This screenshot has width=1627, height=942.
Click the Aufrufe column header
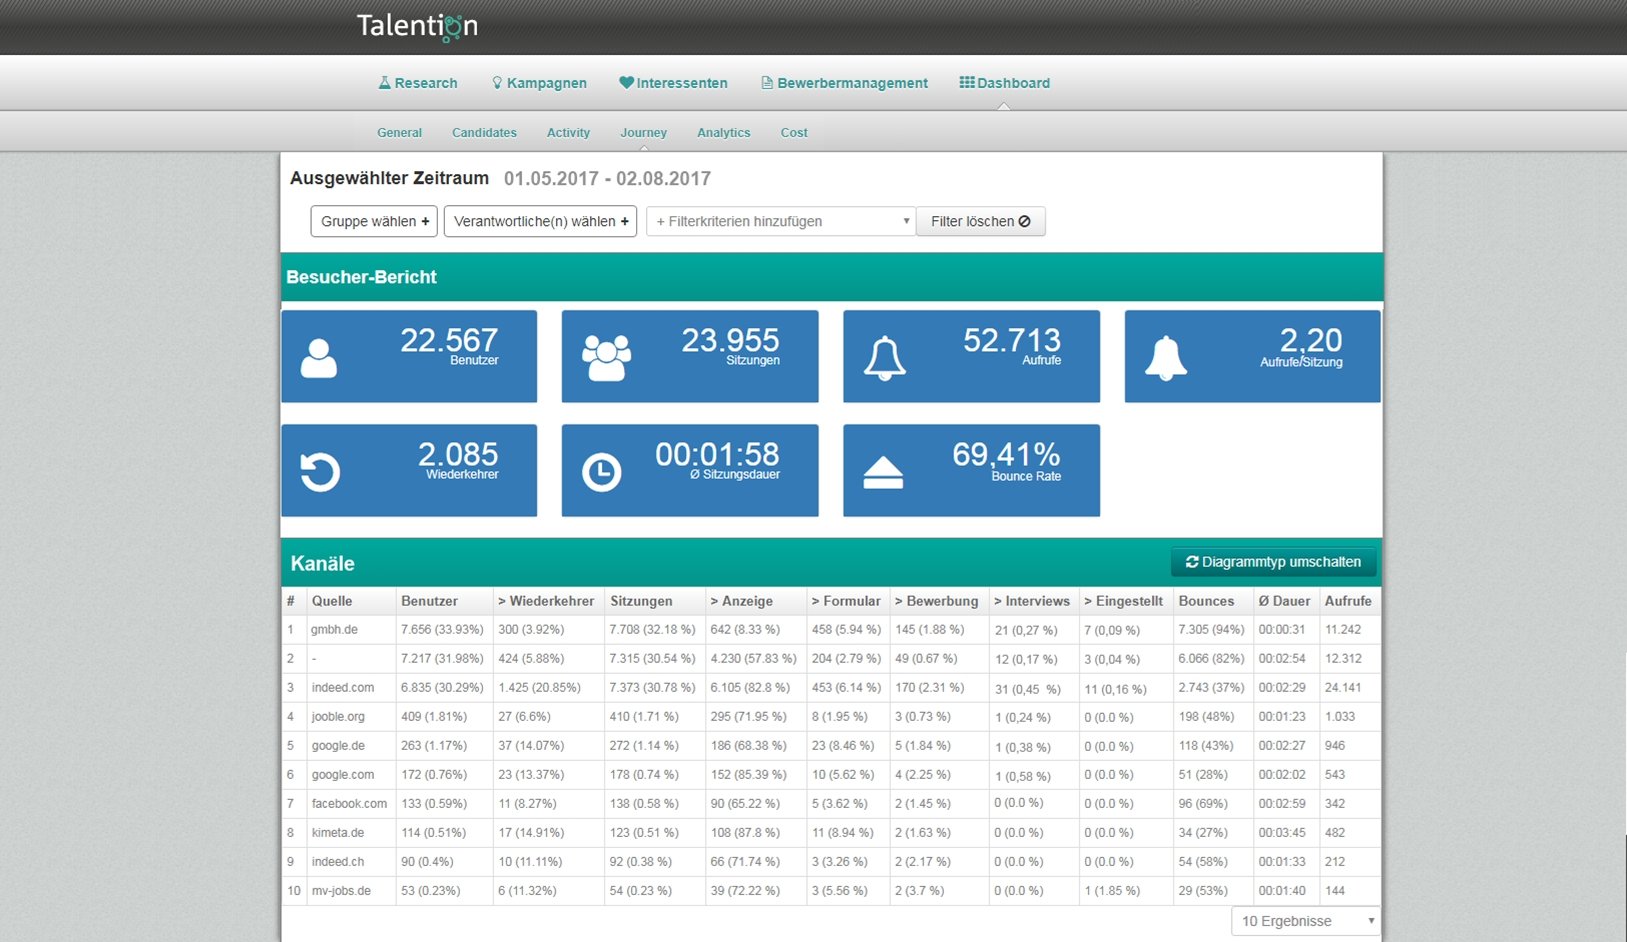tap(1348, 601)
